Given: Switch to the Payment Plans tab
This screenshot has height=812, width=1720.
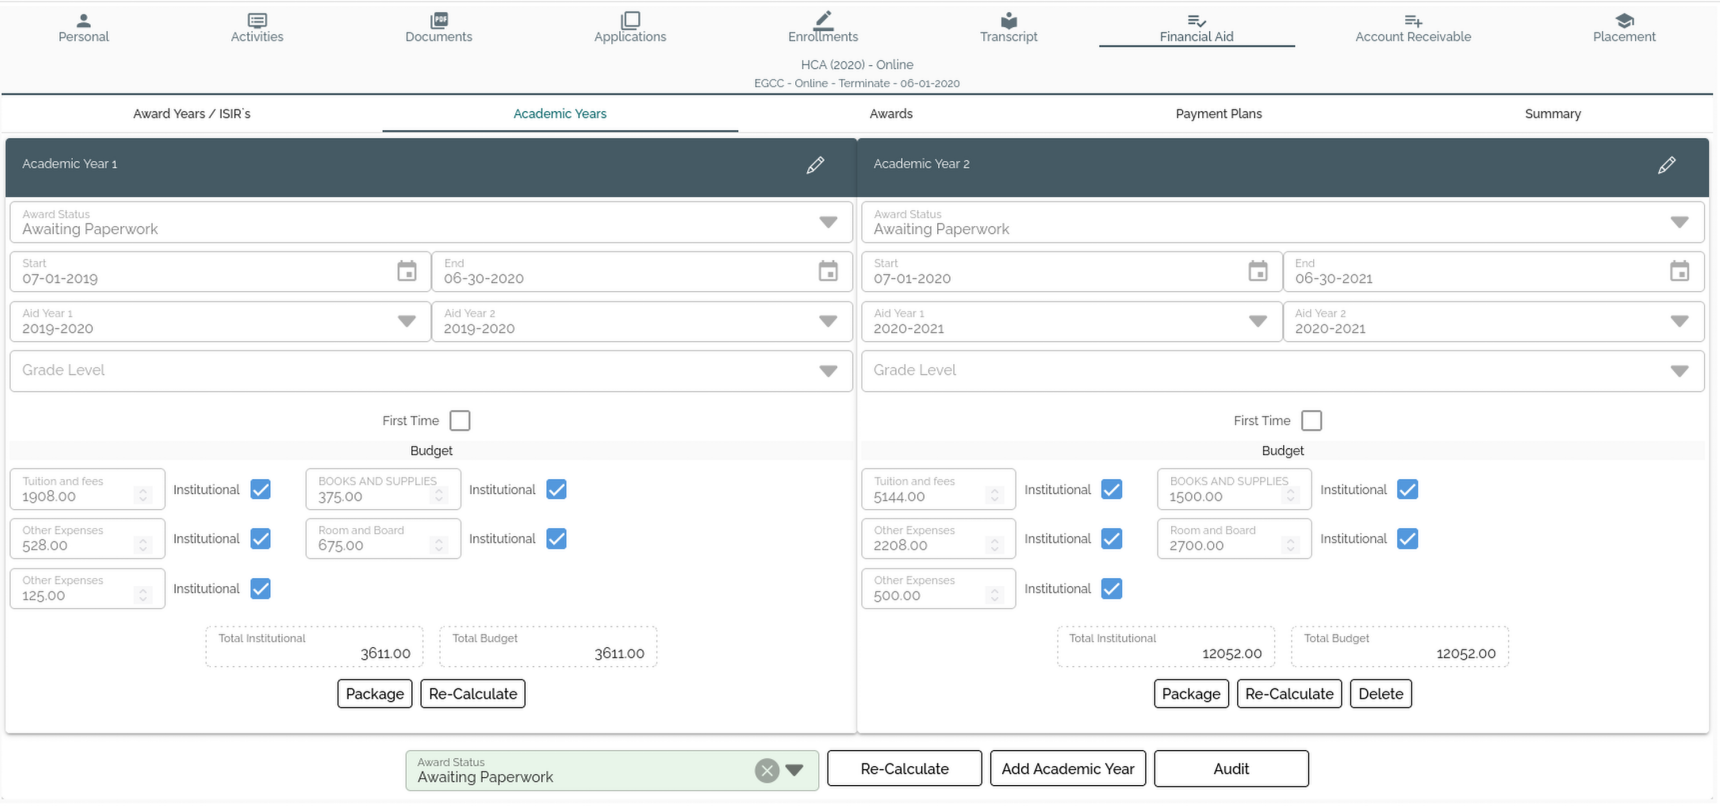Looking at the screenshot, I should (1218, 114).
